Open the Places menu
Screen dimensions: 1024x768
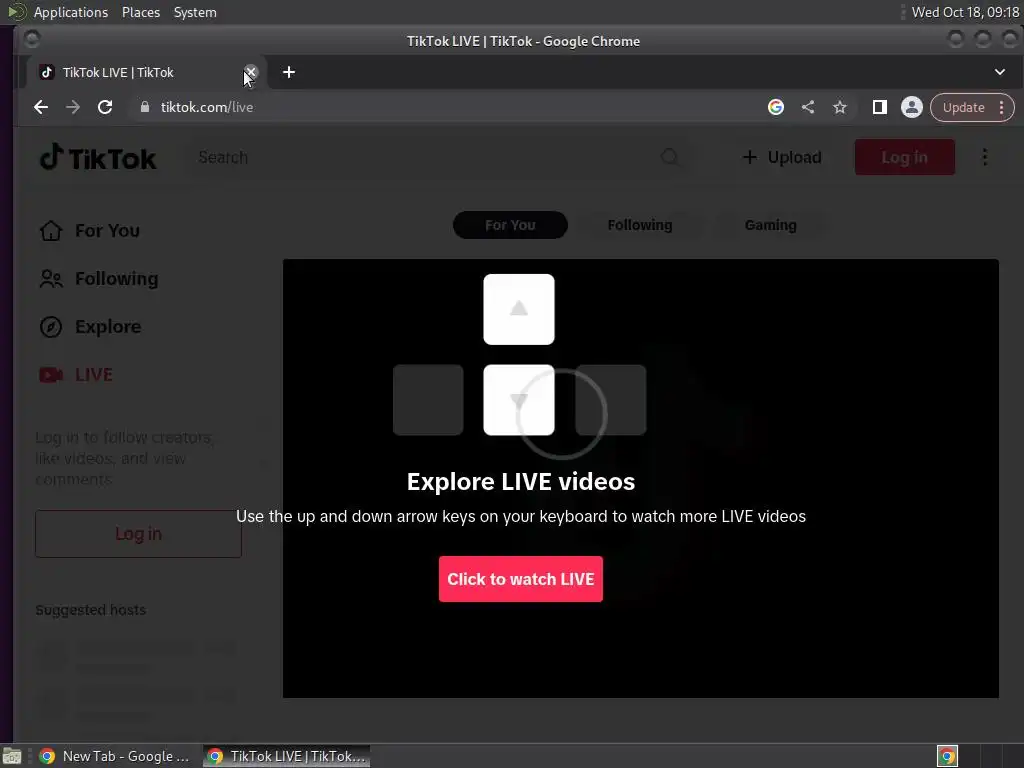pyautogui.click(x=141, y=12)
